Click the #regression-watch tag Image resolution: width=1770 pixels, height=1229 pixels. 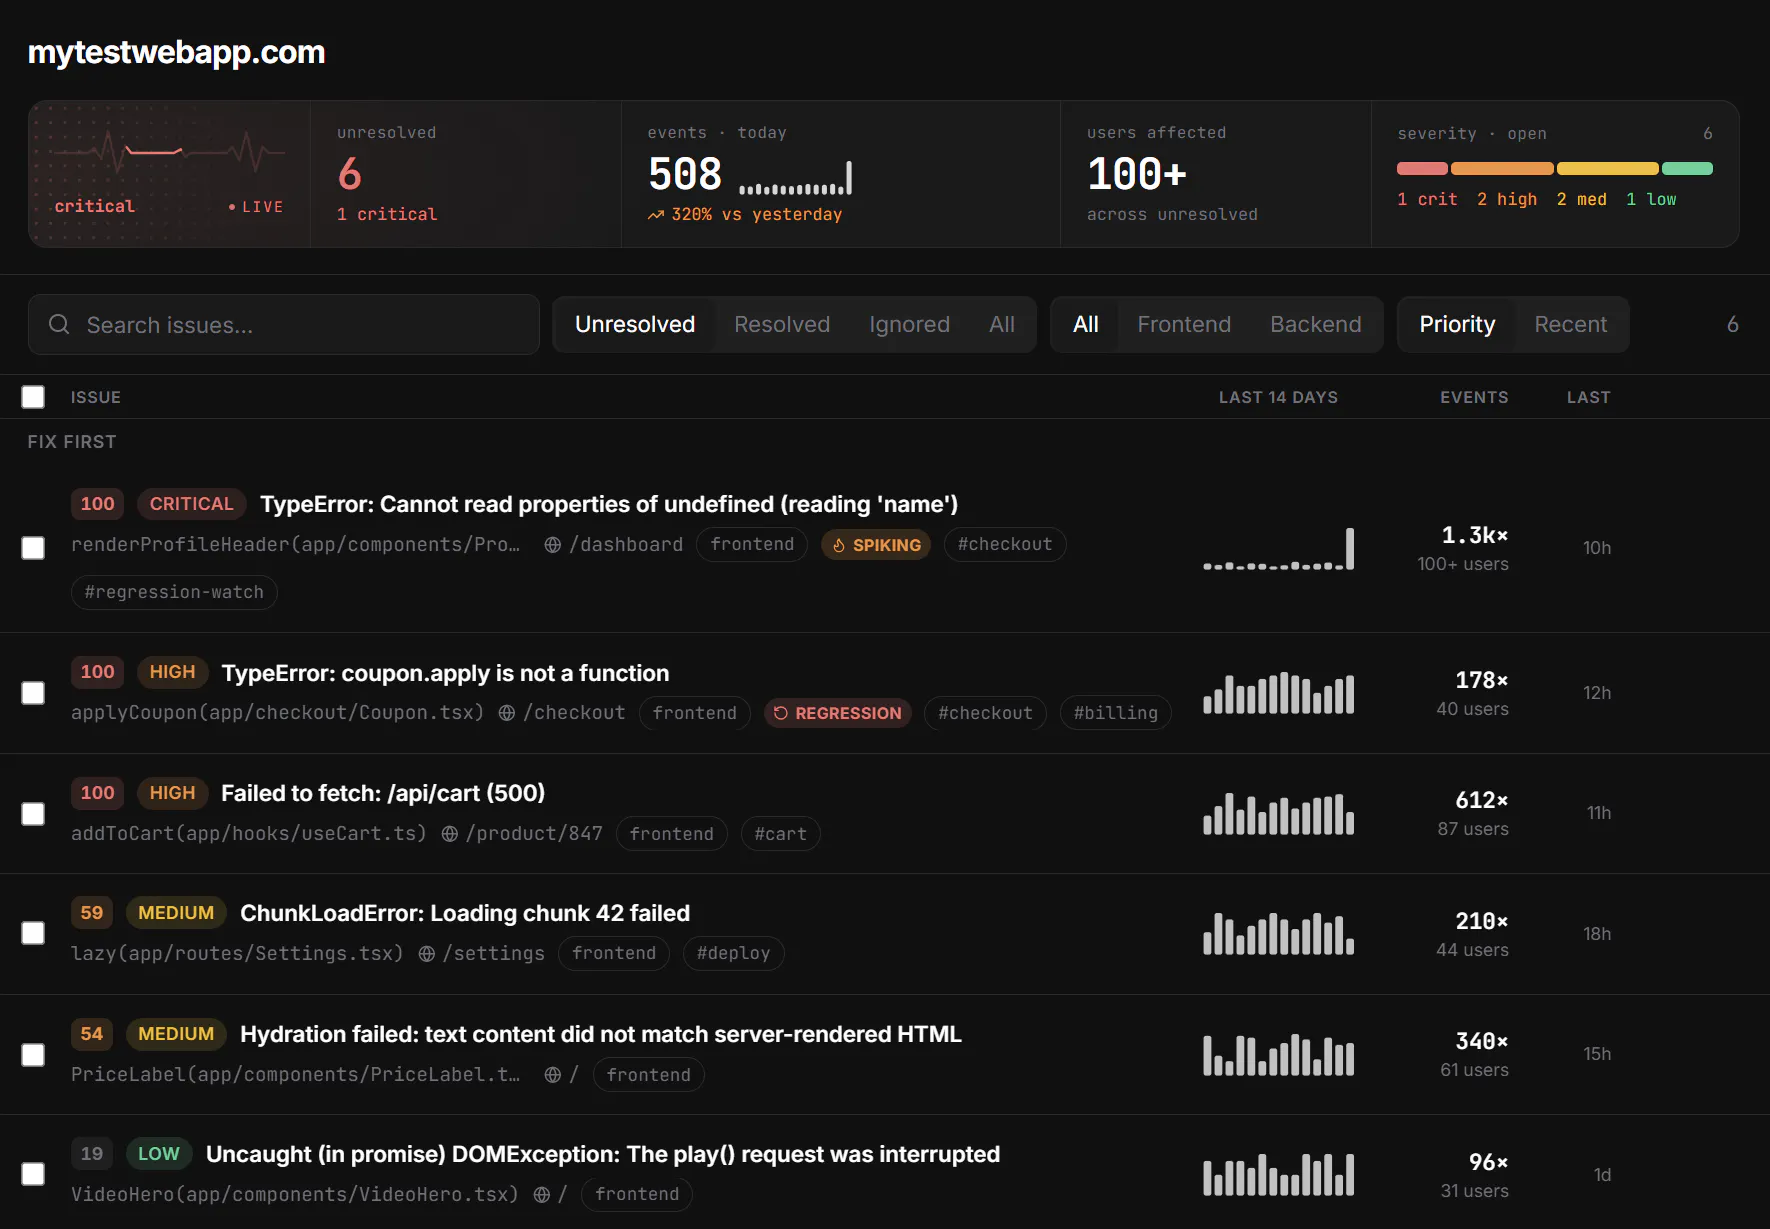174,592
